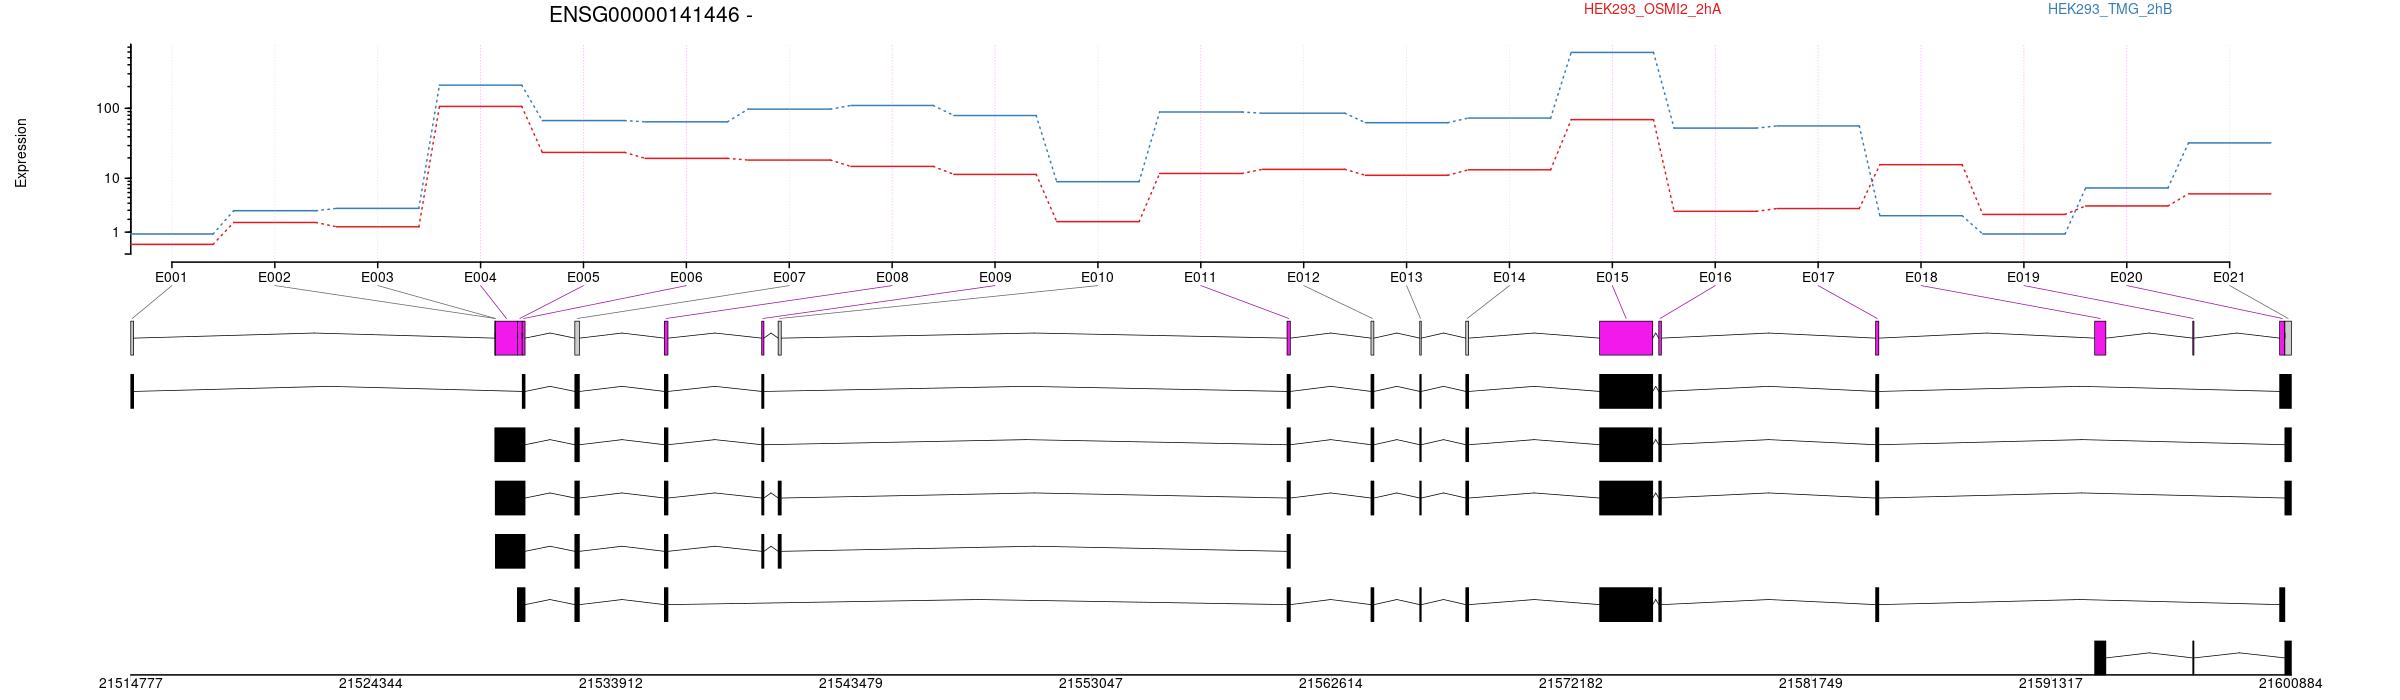Click genomic coordinate 21572182
The height and width of the screenshot is (700, 2400).
pos(1570,684)
